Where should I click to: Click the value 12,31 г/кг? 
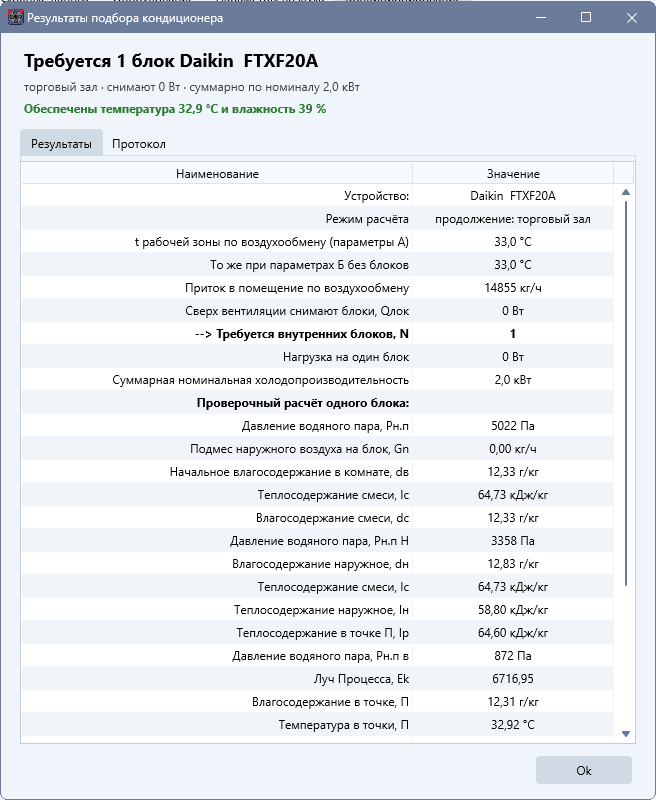coord(513,702)
